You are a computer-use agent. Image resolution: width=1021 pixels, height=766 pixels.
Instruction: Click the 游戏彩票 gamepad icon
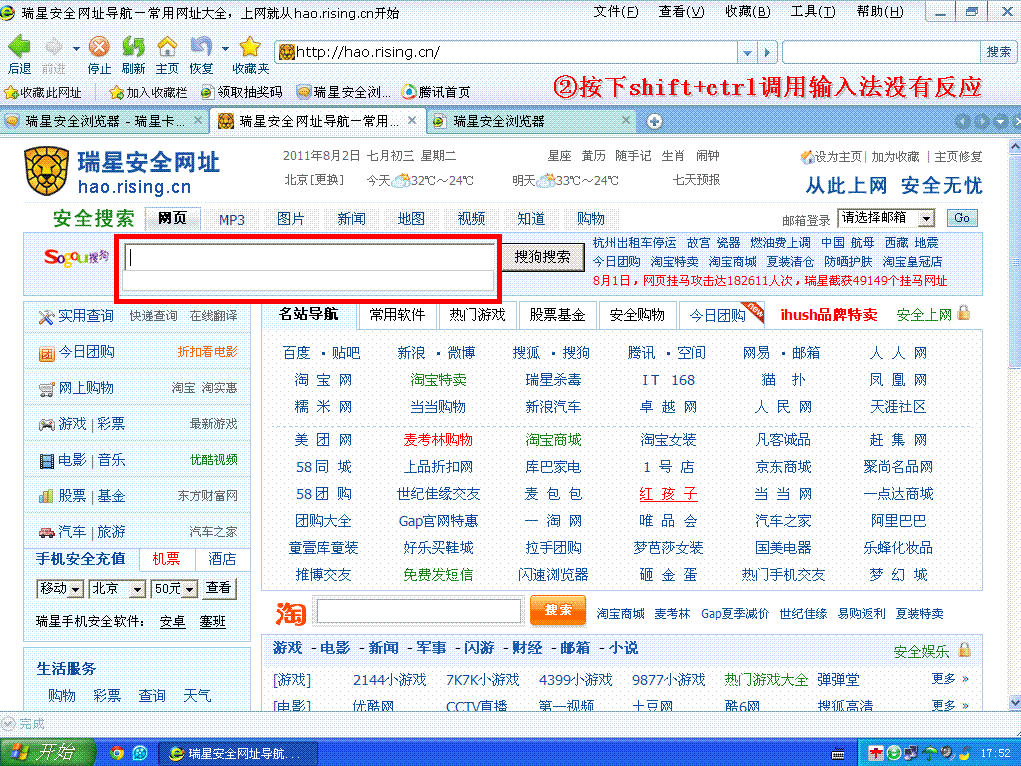tap(46, 425)
